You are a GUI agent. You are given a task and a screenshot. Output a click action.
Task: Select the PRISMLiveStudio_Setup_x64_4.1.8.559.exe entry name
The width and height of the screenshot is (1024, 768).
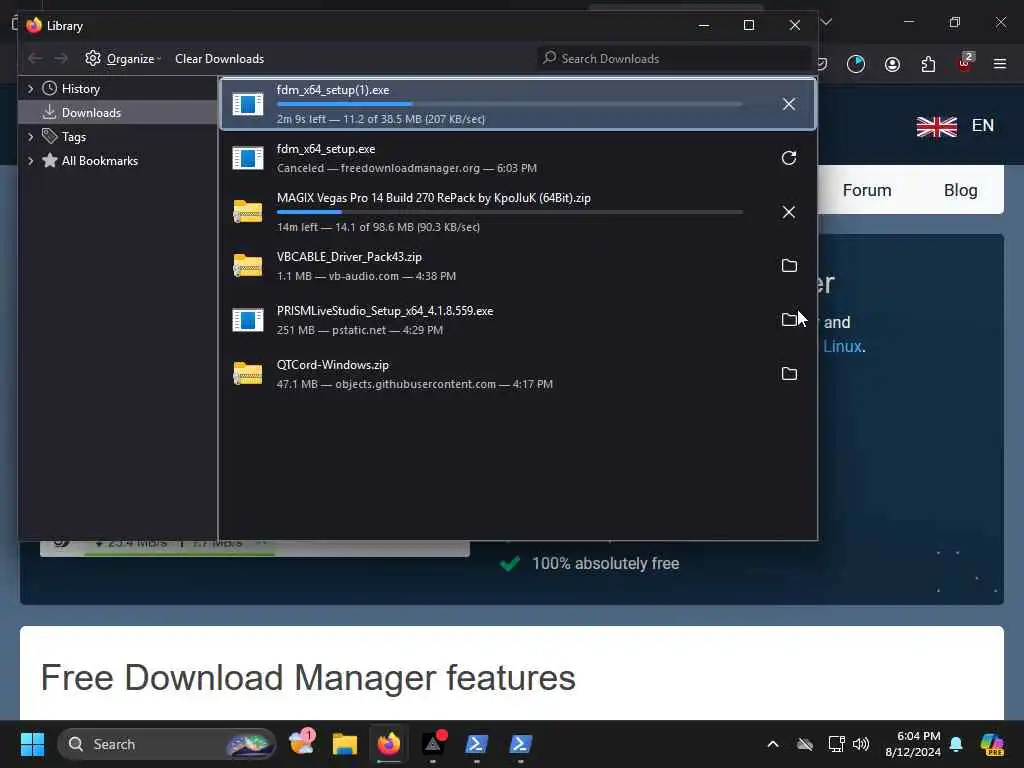(x=385, y=311)
